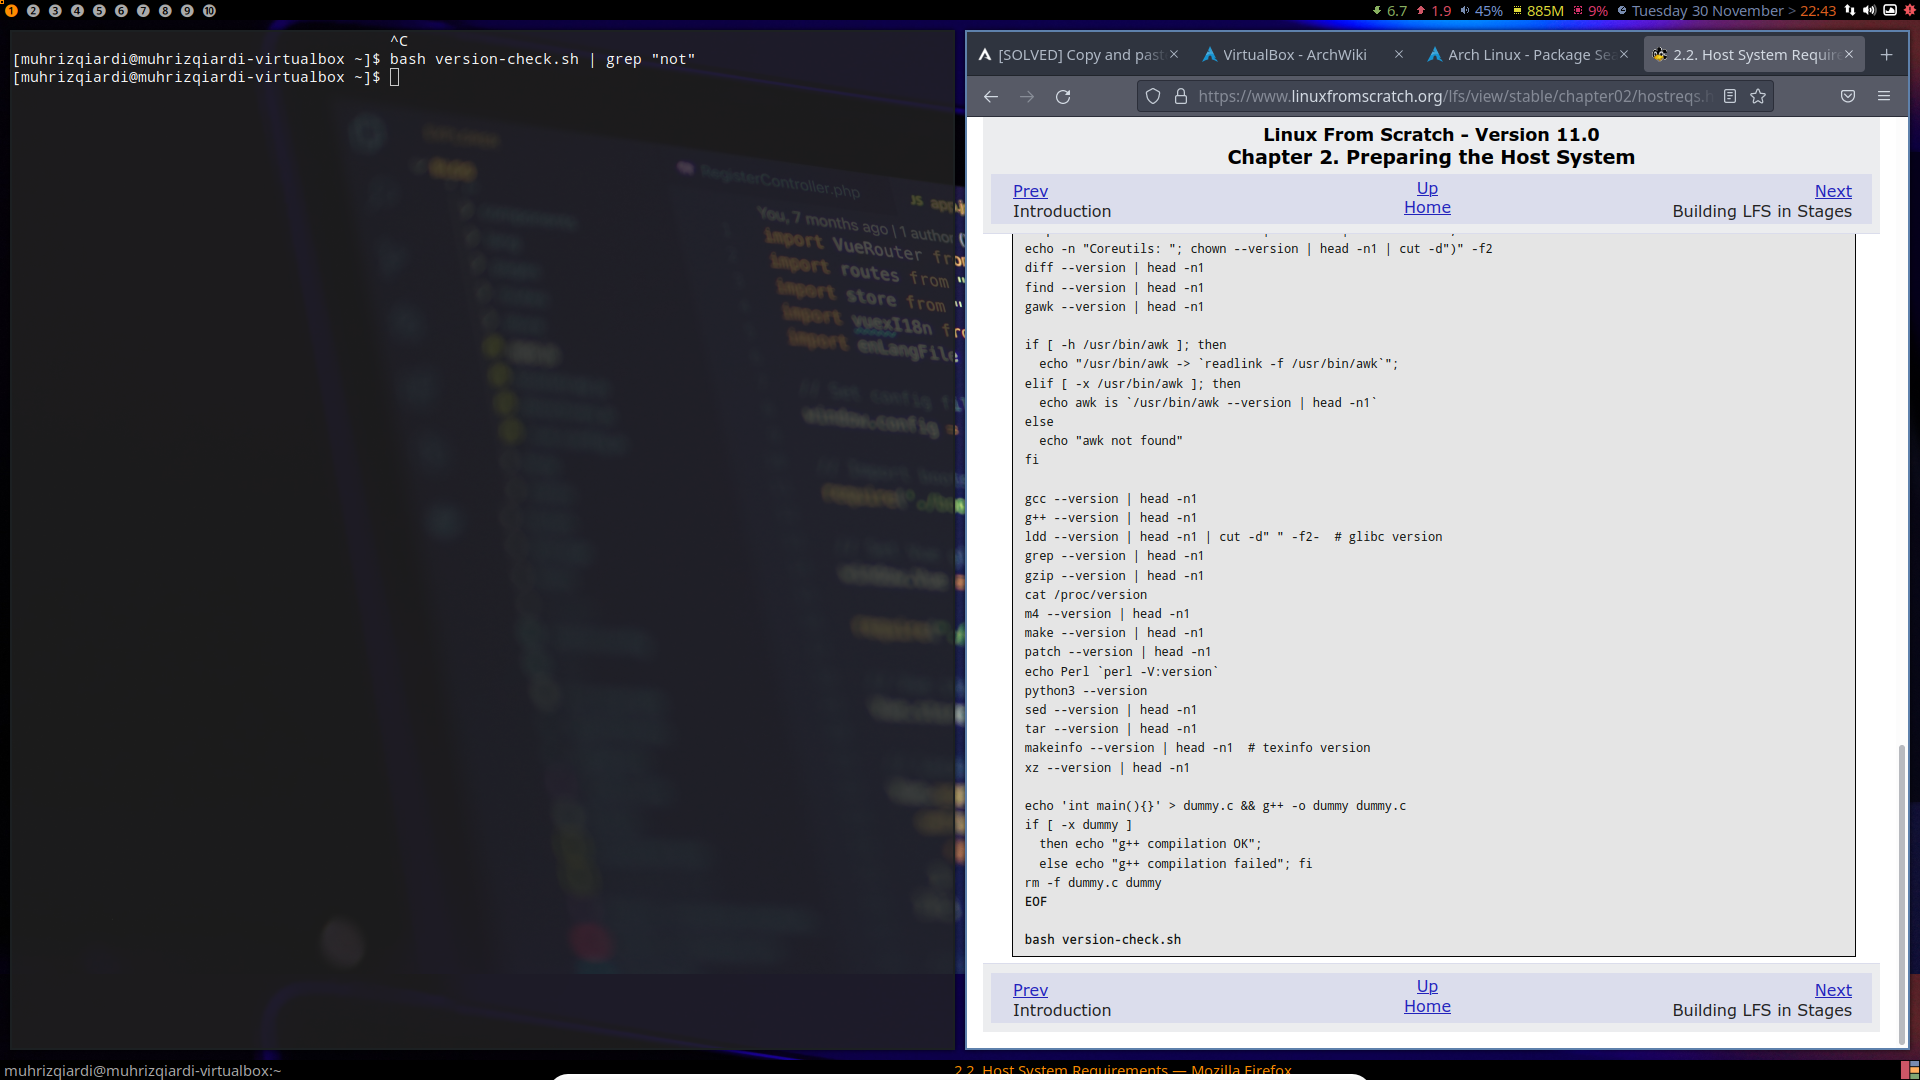
Task: Click the 9% CPU usage indicator
Action: 1591,11
